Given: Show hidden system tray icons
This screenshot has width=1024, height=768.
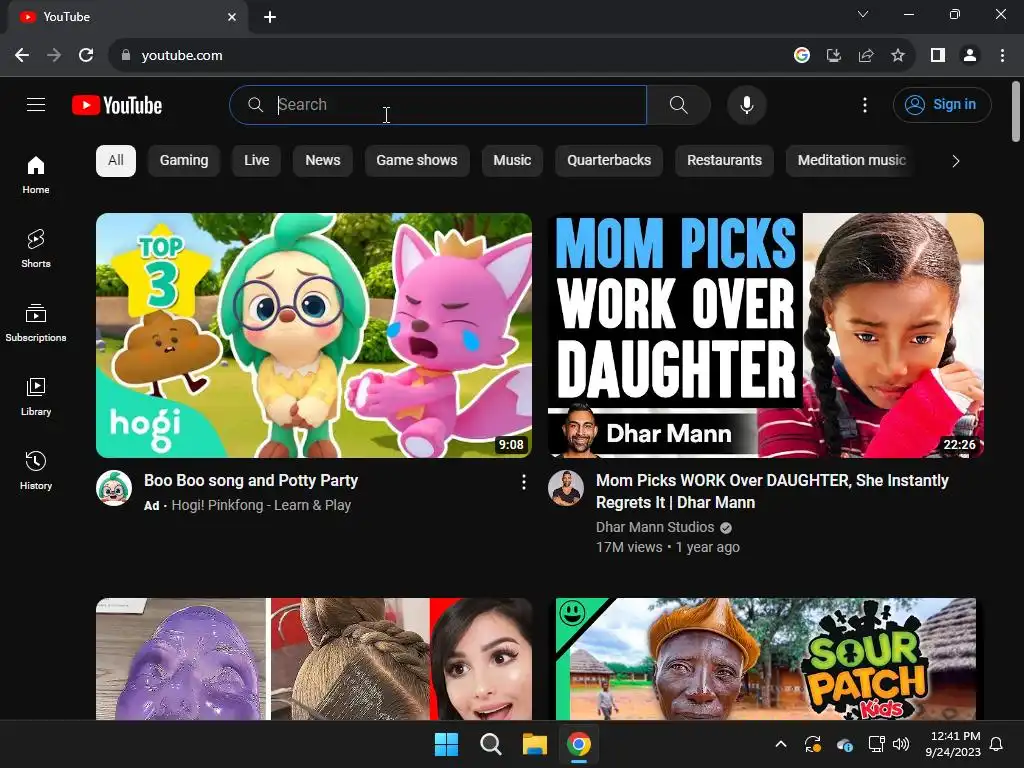Looking at the screenshot, I should (x=780, y=744).
